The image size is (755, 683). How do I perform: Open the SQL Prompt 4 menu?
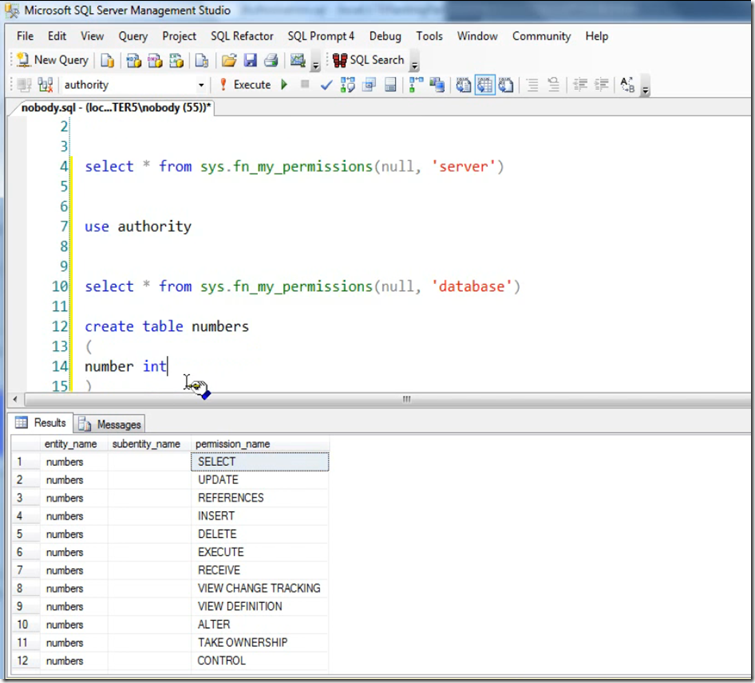pos(321,36)
